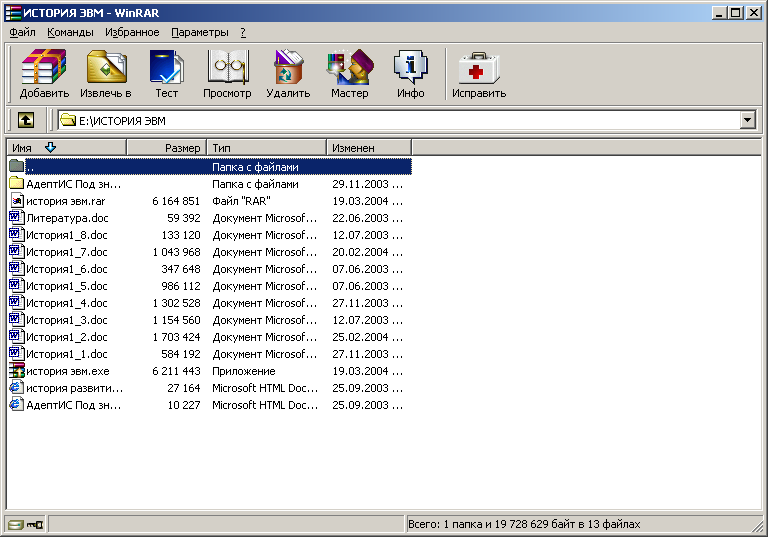
Task: Select the история звм.exe SFX icon
Action: click(x=17, y=370)
